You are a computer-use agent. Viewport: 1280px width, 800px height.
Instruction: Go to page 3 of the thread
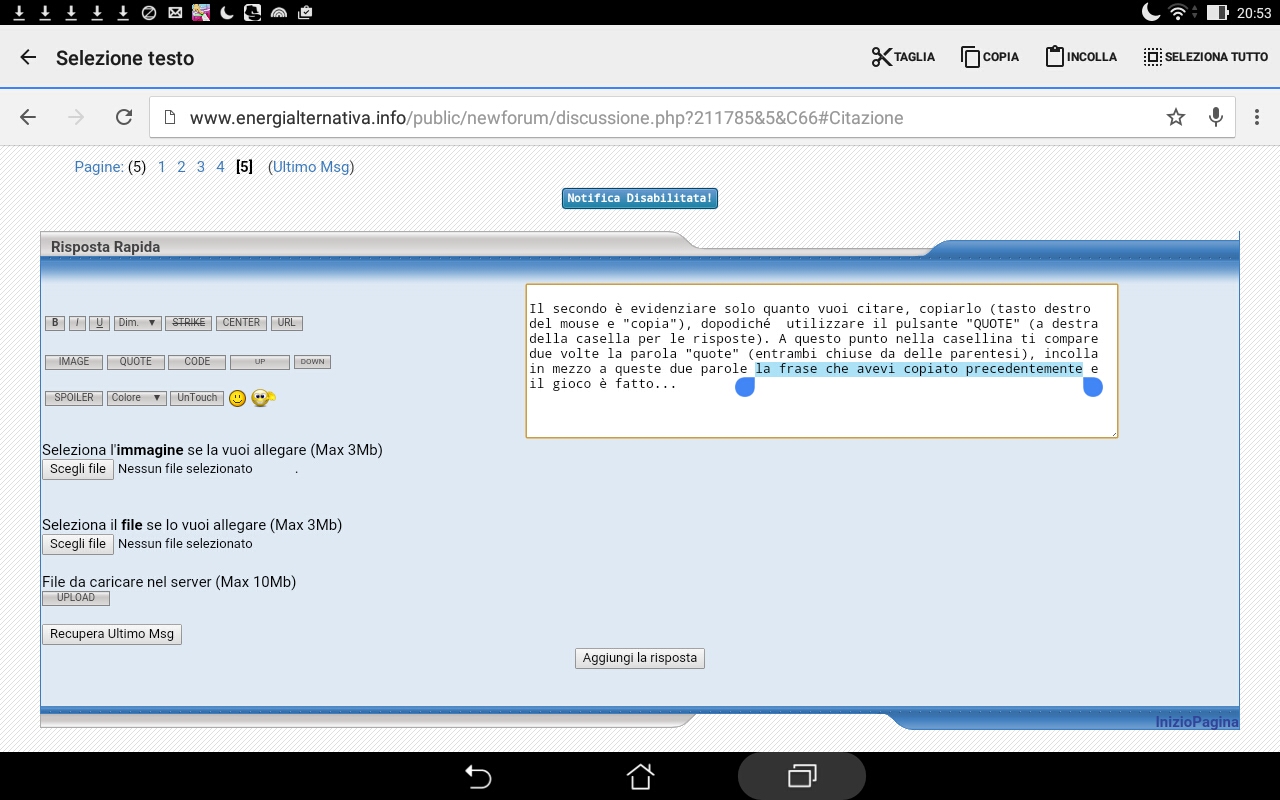pyautogui.click(x=201, y=167)
